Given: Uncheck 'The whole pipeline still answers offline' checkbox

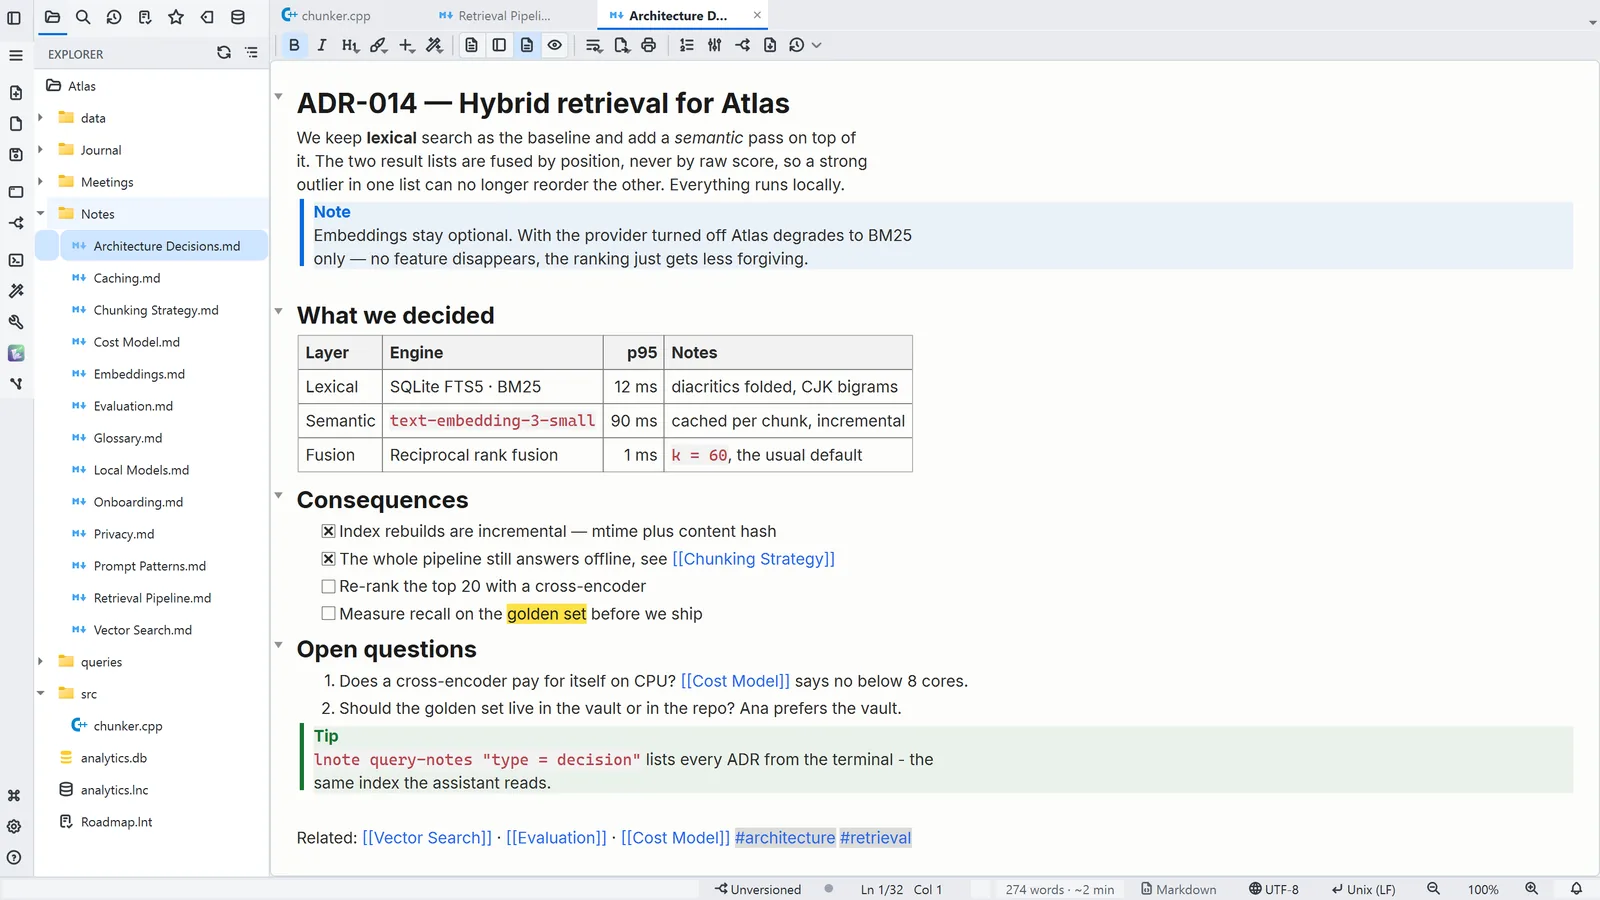Looking at the screenshot, I should pyautogui.click(x=328, y=559).
